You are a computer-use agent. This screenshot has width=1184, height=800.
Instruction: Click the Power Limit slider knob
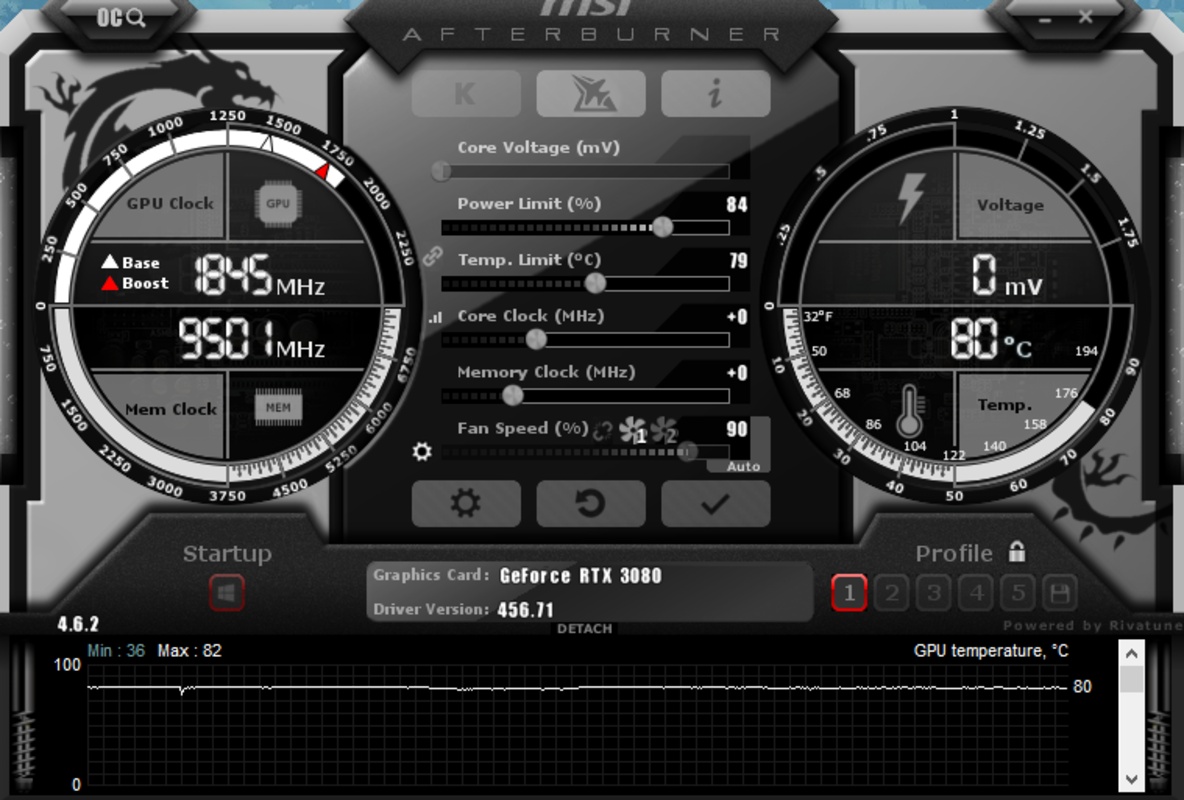point(662,227)
